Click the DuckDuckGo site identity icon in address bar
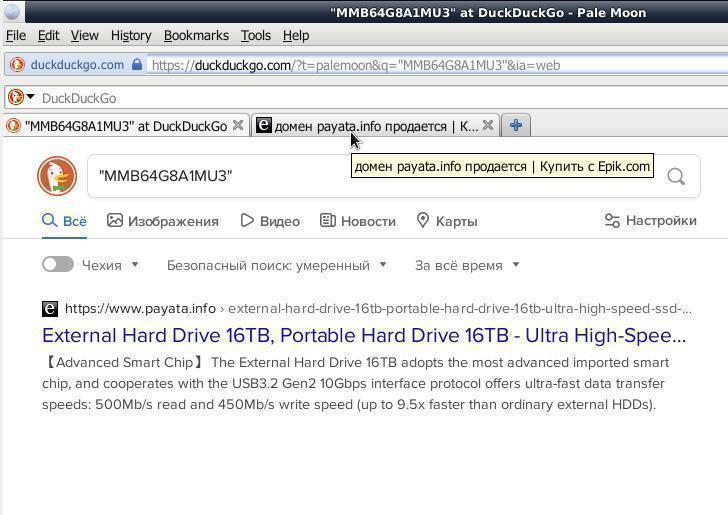Image resolution: width=728 pixels, height=515 pixels. pos(18,65)
